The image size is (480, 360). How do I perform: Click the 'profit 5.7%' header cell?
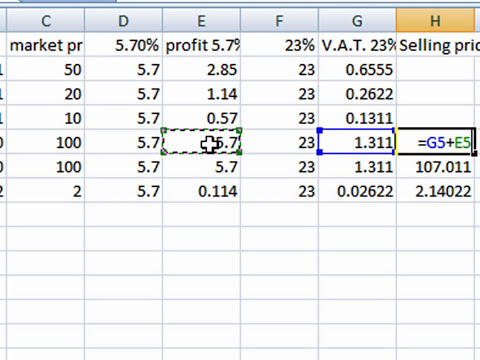(201, 45)
